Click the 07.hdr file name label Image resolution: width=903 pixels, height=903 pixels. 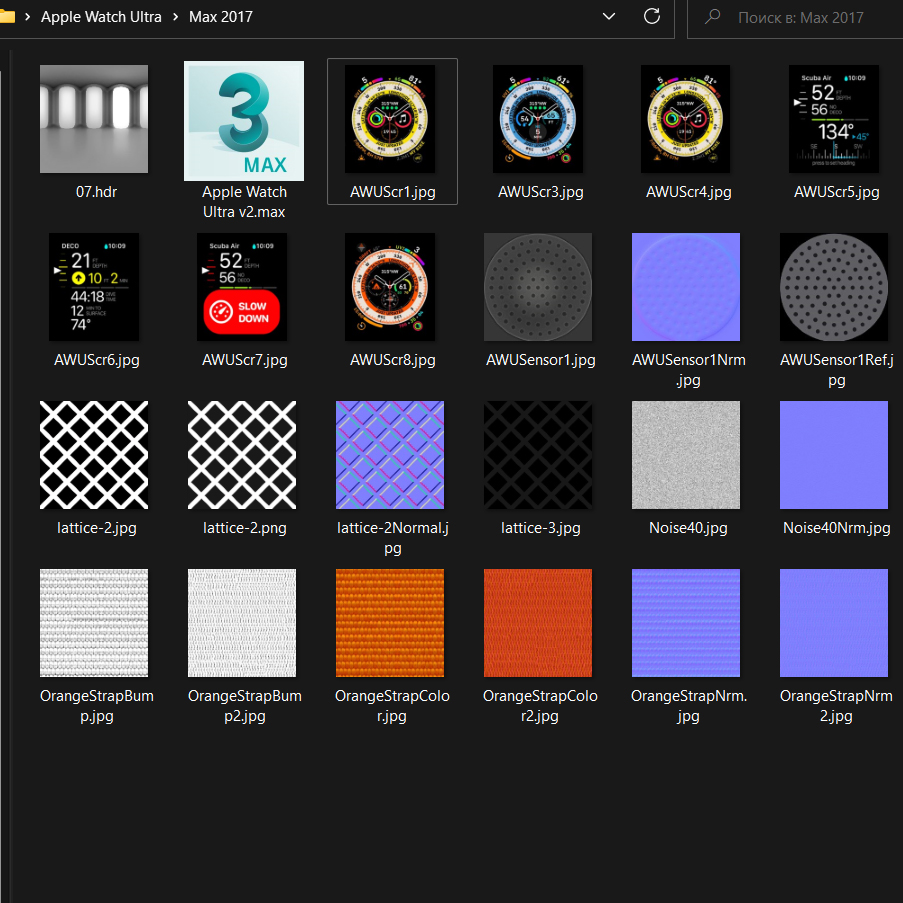tap(96, 192)
